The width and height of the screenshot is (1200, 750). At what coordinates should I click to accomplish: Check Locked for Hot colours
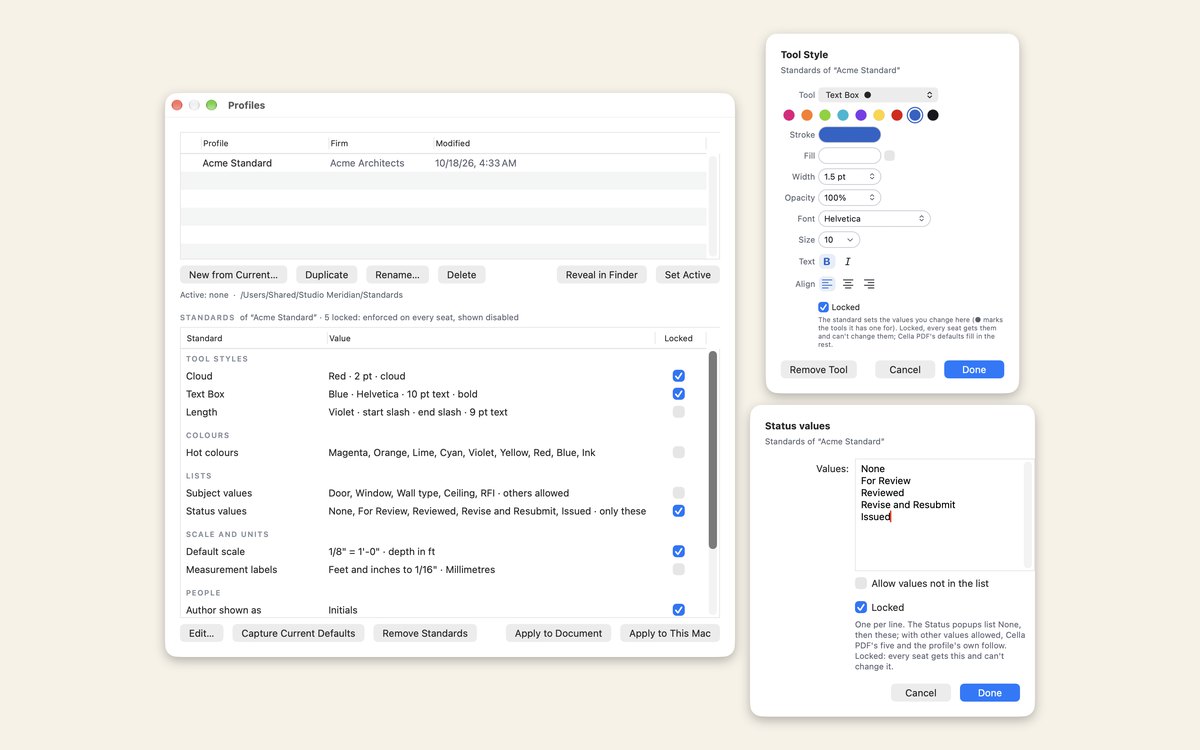tap(679, 453)
